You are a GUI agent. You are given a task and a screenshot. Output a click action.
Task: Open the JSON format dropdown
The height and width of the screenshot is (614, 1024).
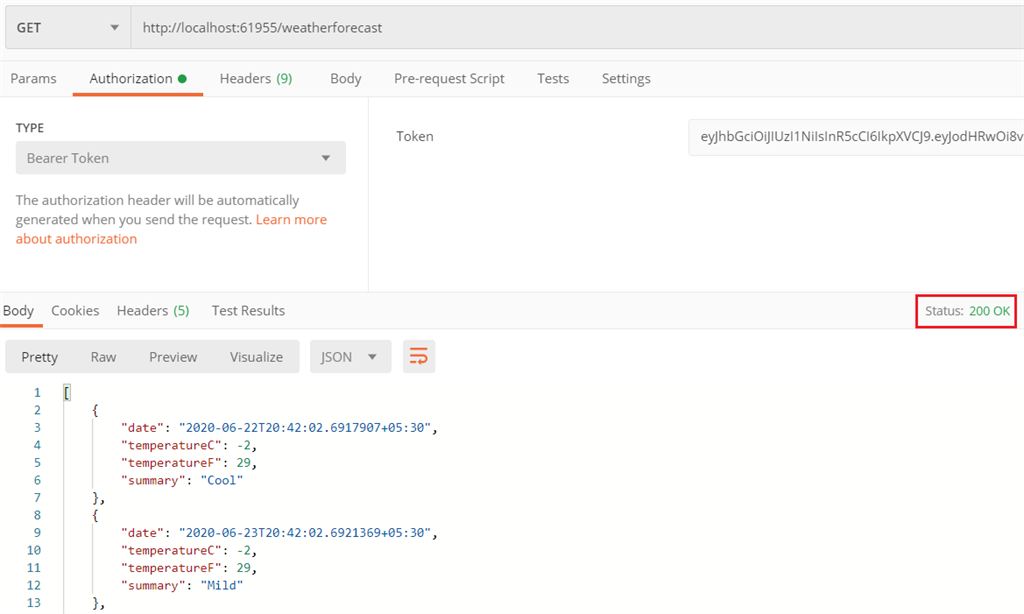pos(350,357)
